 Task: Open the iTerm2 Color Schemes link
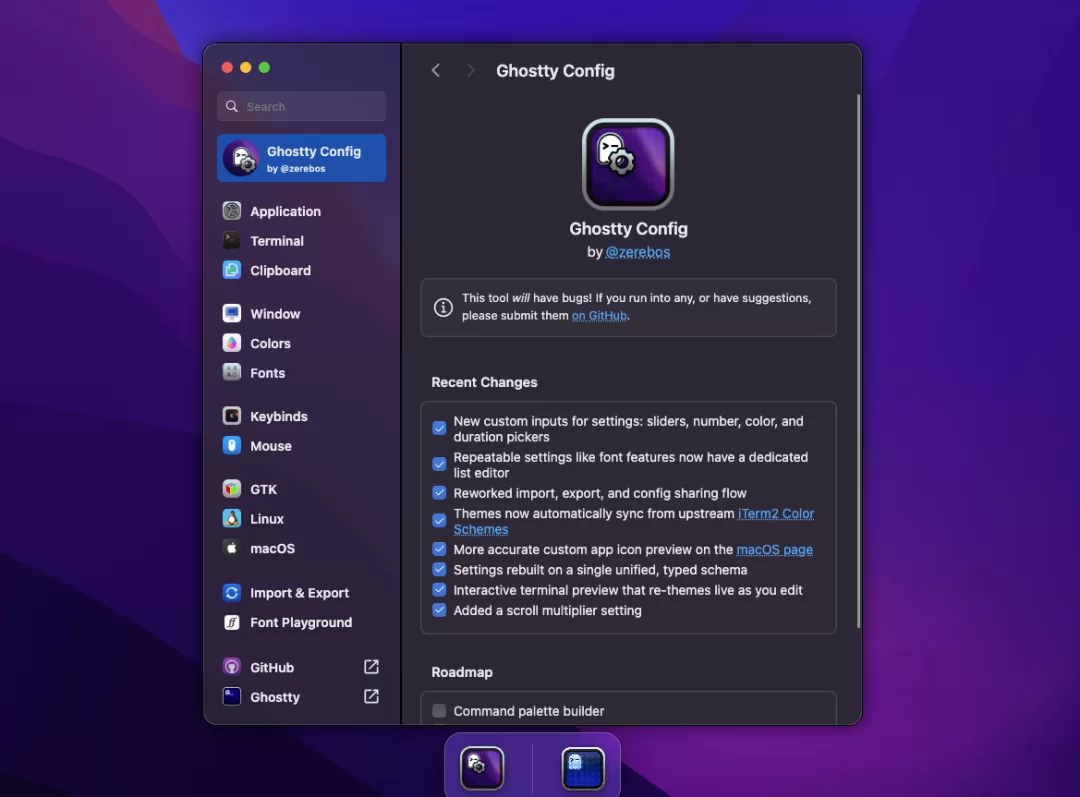pos(634,521)
